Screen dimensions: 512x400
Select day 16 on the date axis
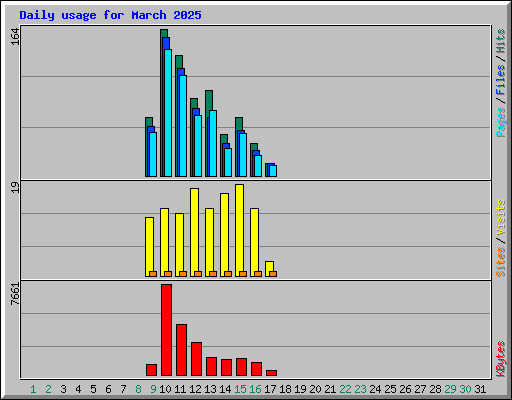(x=255, y=389)
